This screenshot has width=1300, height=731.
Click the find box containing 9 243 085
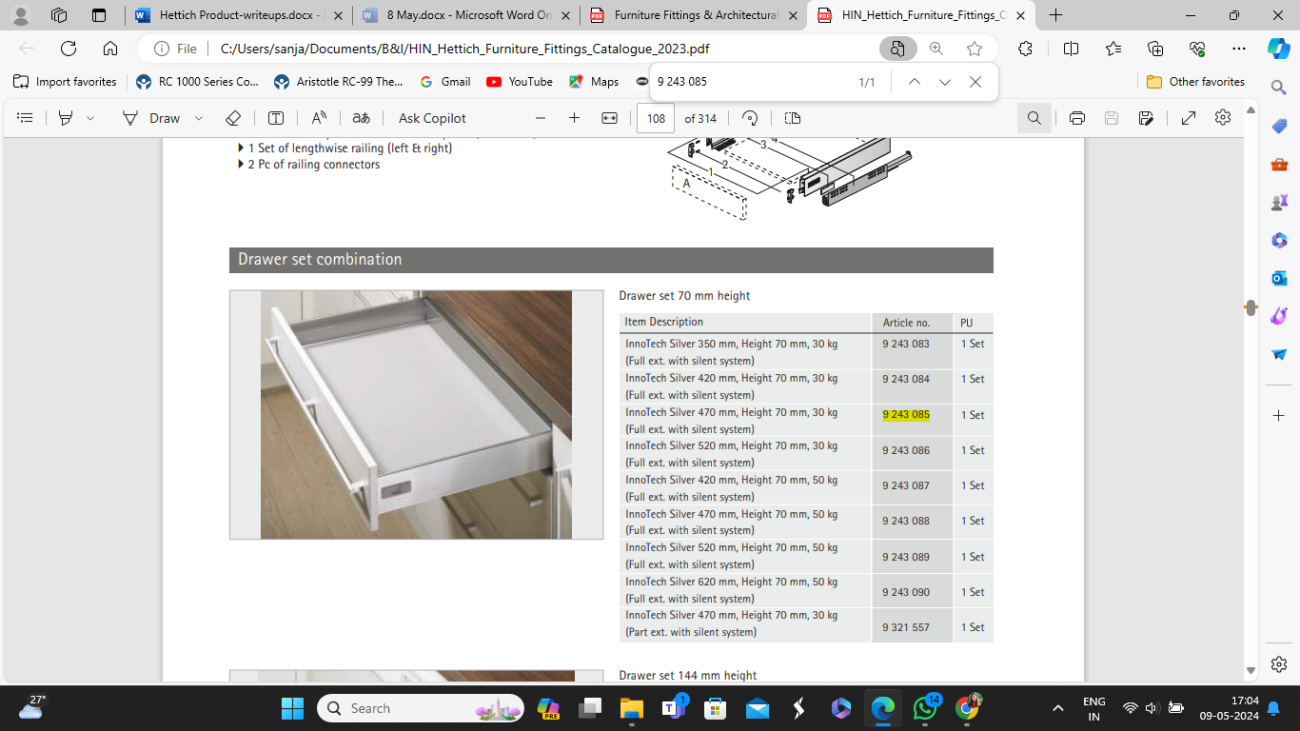750,82
